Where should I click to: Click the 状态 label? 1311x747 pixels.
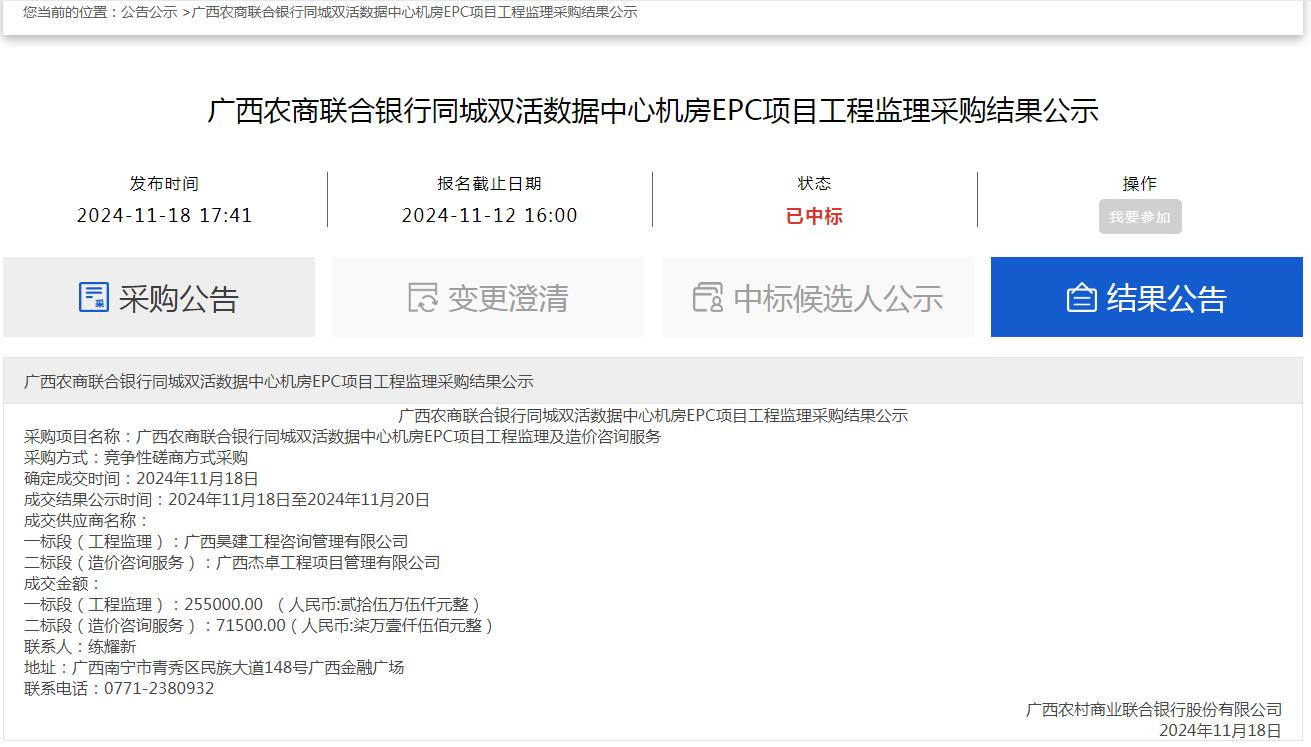coord(814,183)
